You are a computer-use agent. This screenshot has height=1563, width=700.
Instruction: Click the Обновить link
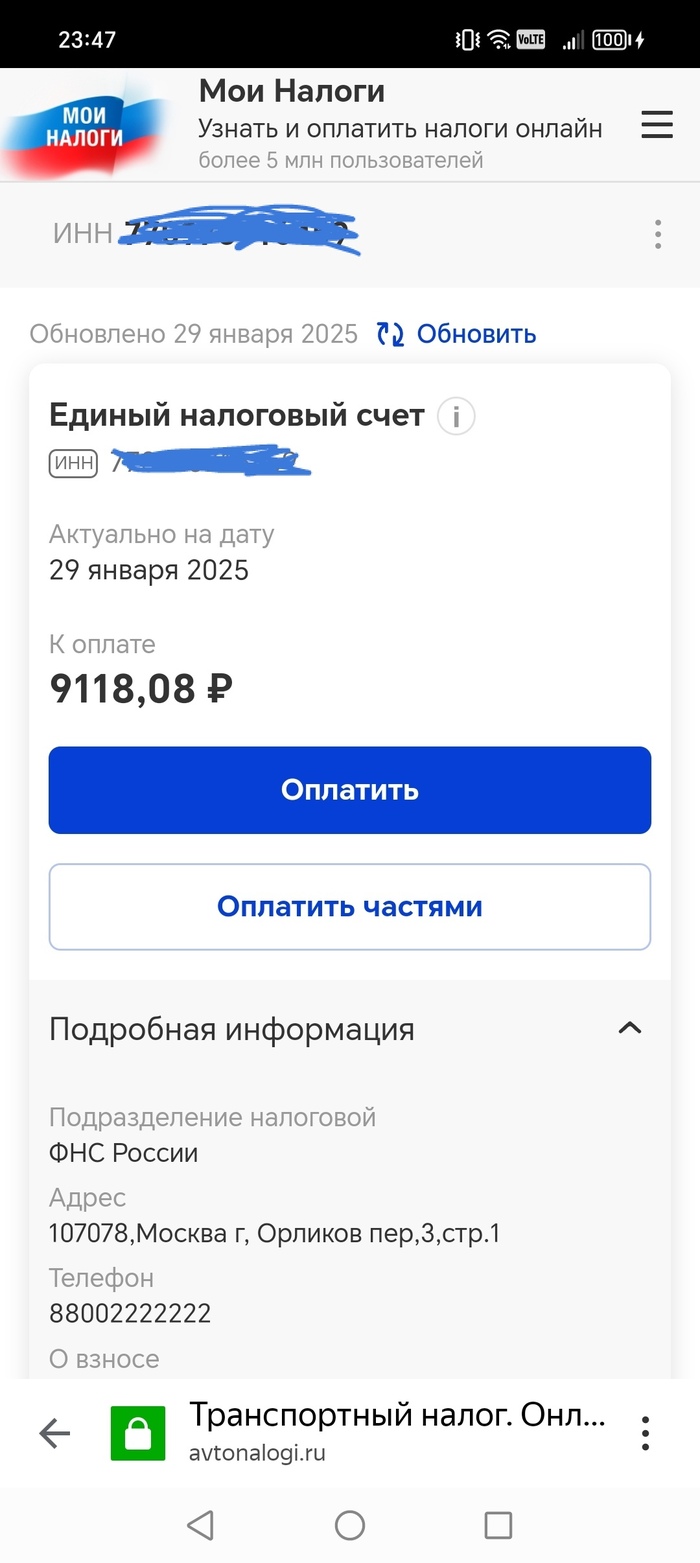[476, 334]
